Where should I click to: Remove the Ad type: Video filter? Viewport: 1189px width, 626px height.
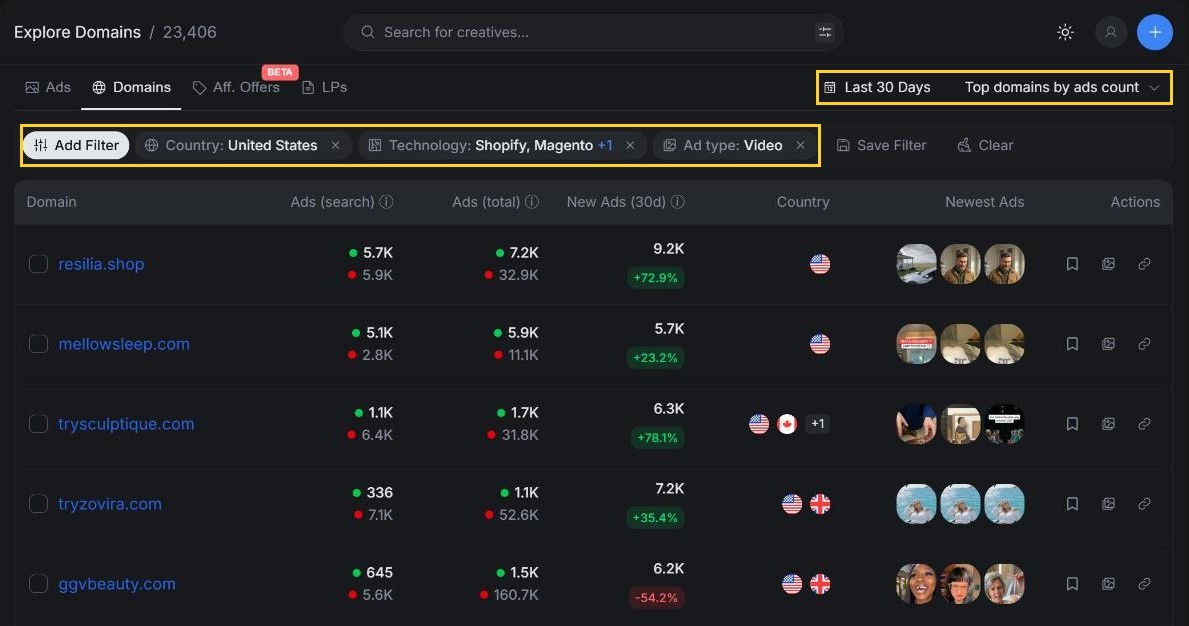(x=800, y=145)
